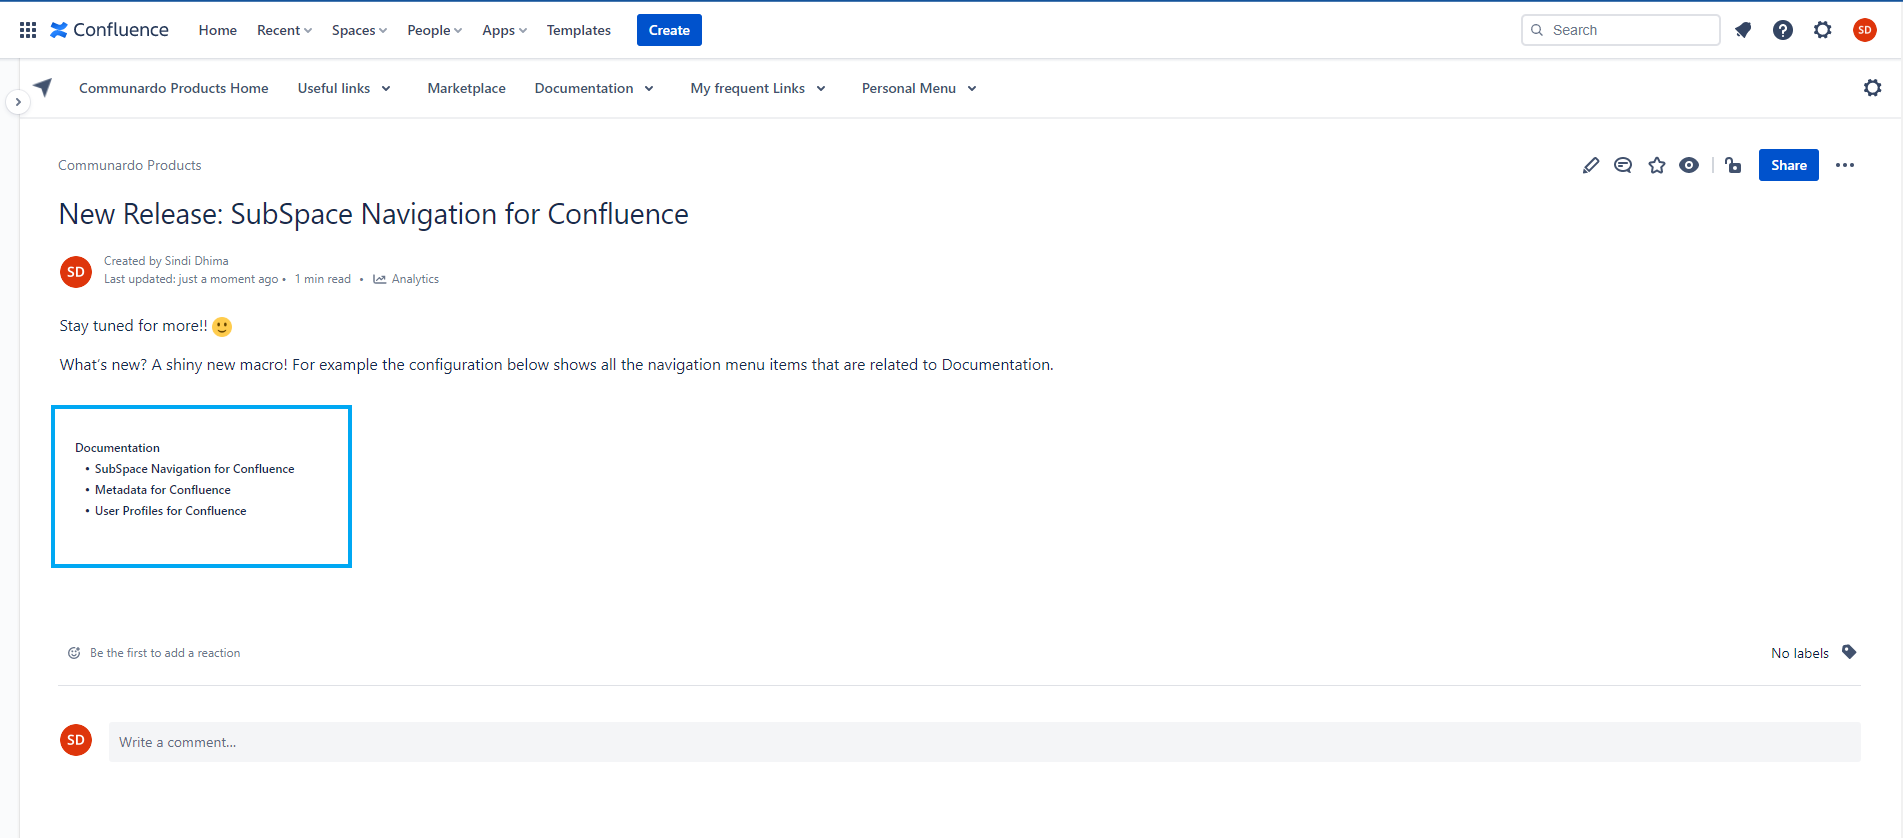Open the app switcher grid icon
Viewport: 1903px width, 838px height.
[28, 30]
